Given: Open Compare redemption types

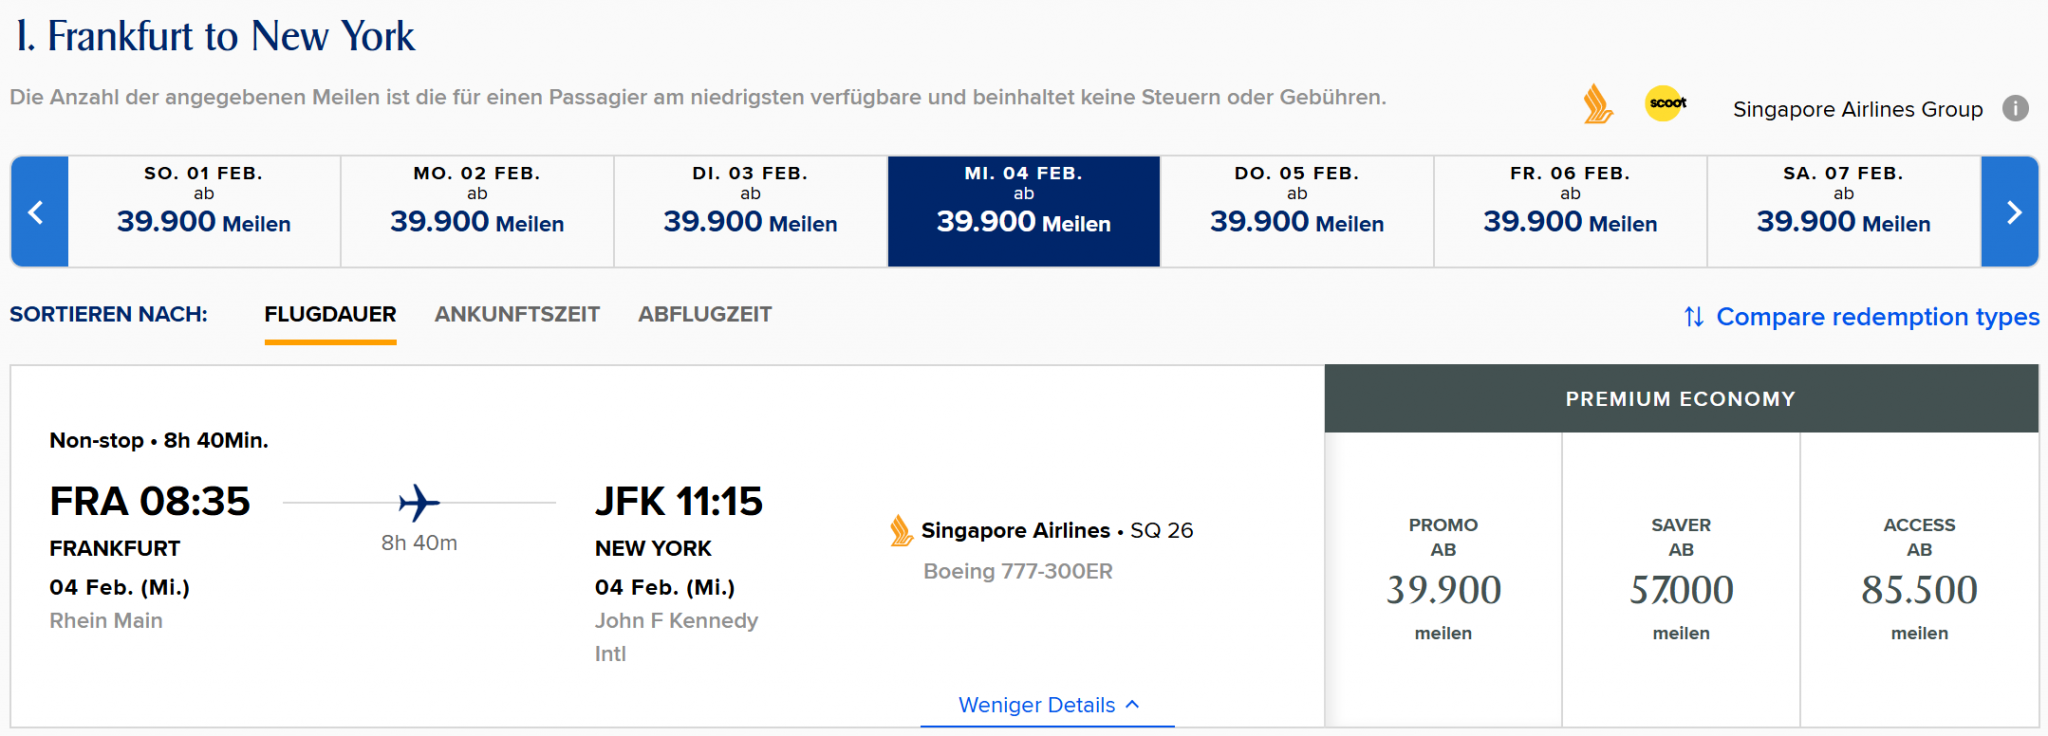Looking at the screenshot, I should tap(1877, 317).
